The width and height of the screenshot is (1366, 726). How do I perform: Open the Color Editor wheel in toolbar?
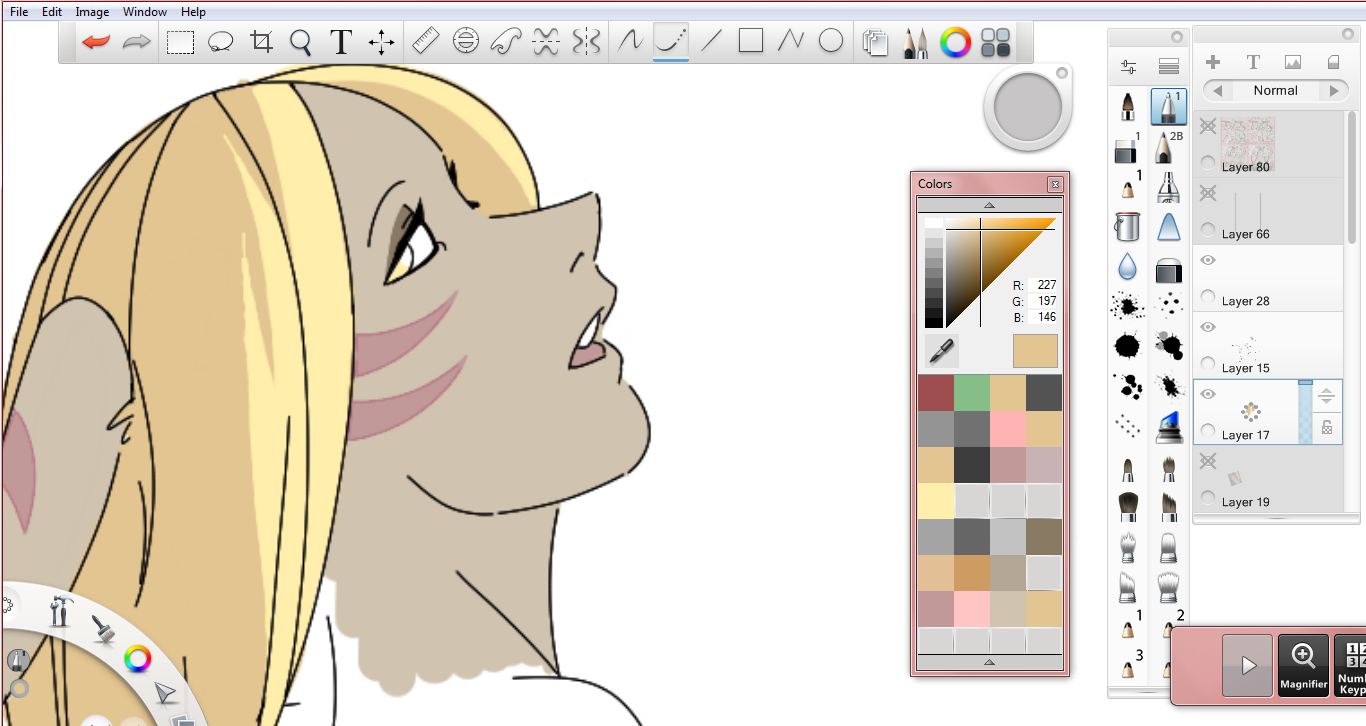[x=956, y=42]
